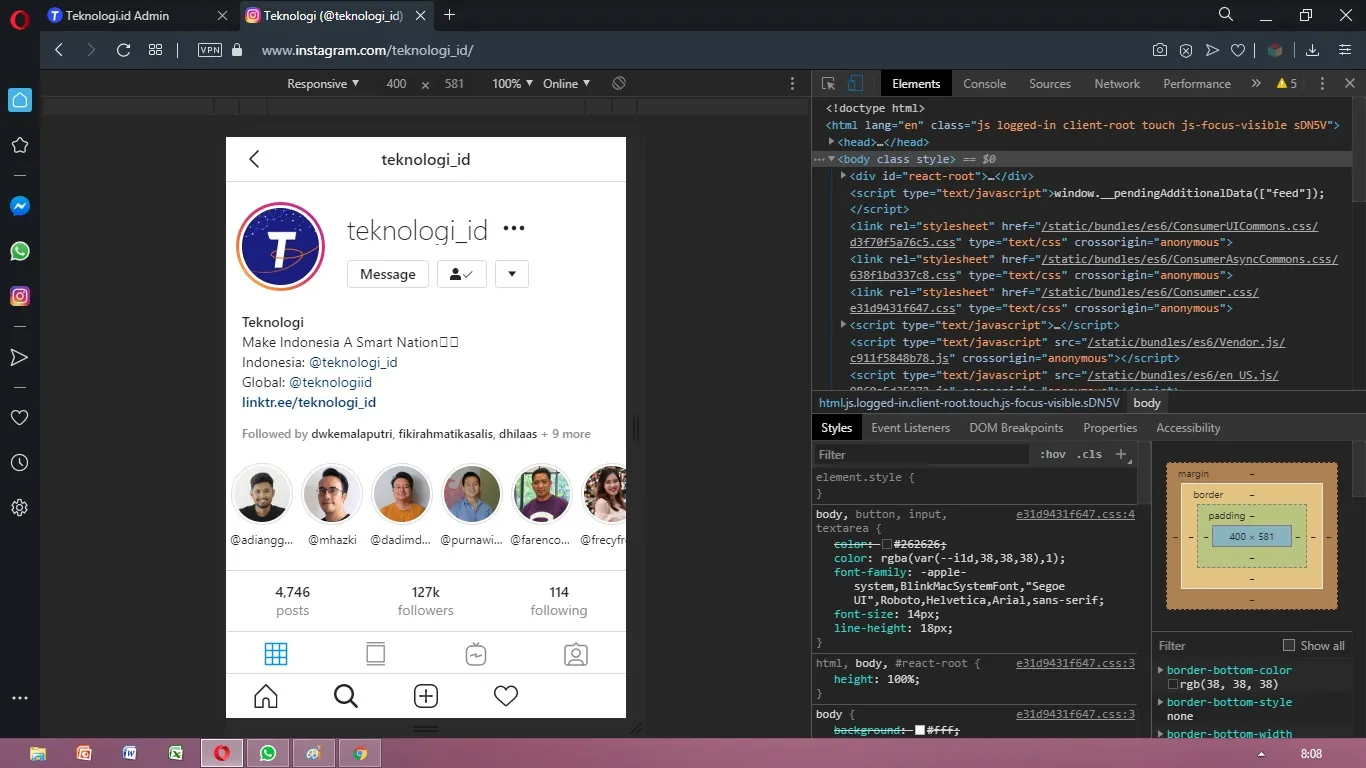Switch to the tagged photos tab icon
This screenshot has width=1366, height=768.
(x=575, y=654)
